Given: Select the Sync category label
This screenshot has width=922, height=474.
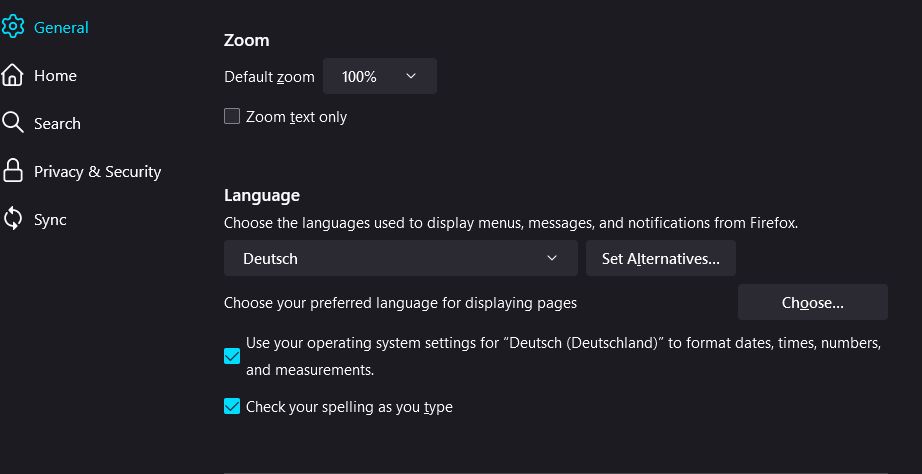Looking at the screenshot, I should pos(50,219).
